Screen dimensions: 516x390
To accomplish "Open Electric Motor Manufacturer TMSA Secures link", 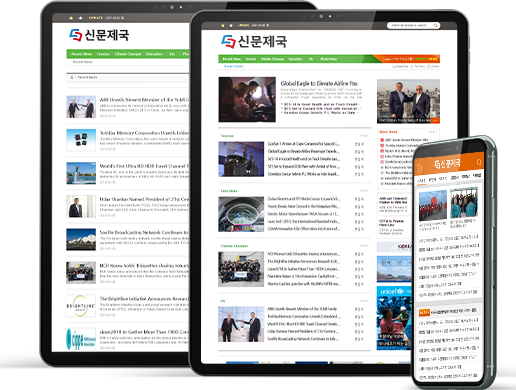I will point(303,214).
